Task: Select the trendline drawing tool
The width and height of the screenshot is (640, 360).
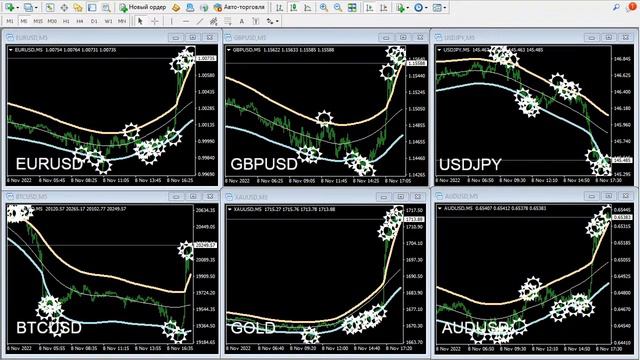Action: click(x=200, y=21)
